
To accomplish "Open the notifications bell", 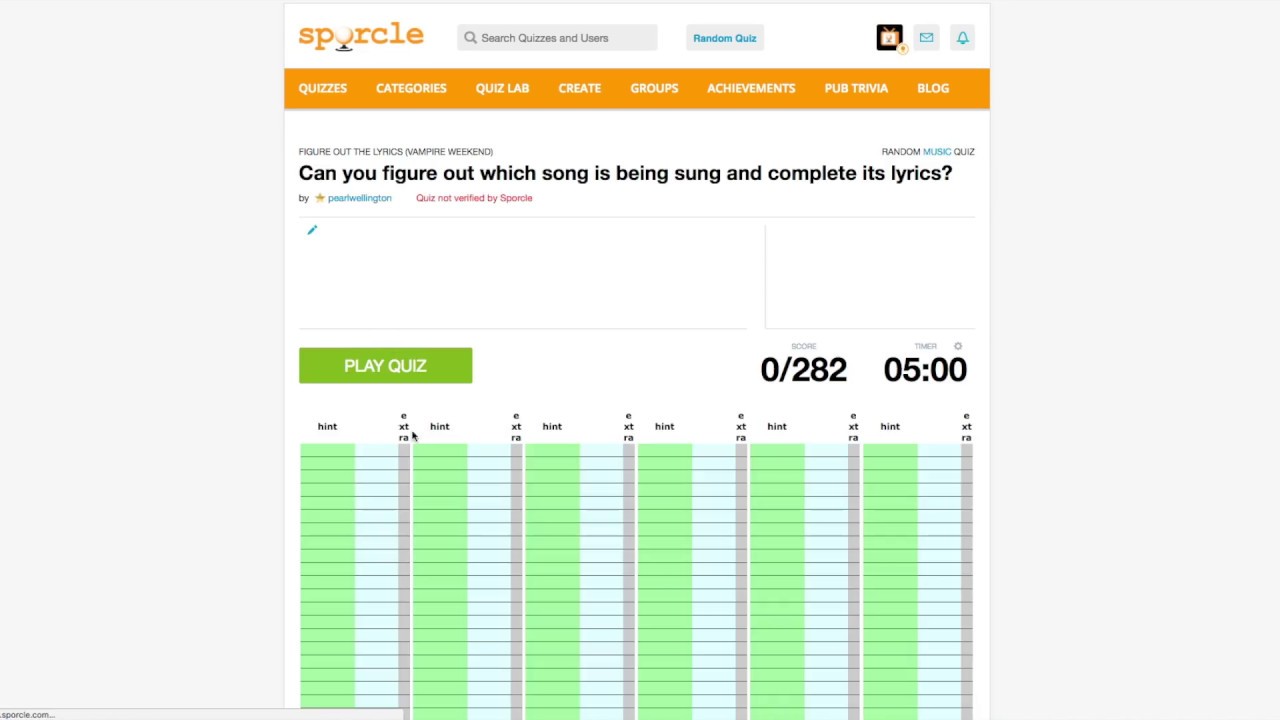I will 962,38.
